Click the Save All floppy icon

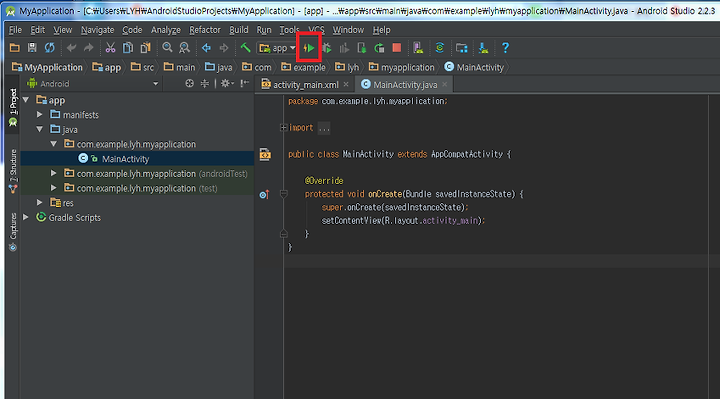pyautogui.click(x=32, y=48)
